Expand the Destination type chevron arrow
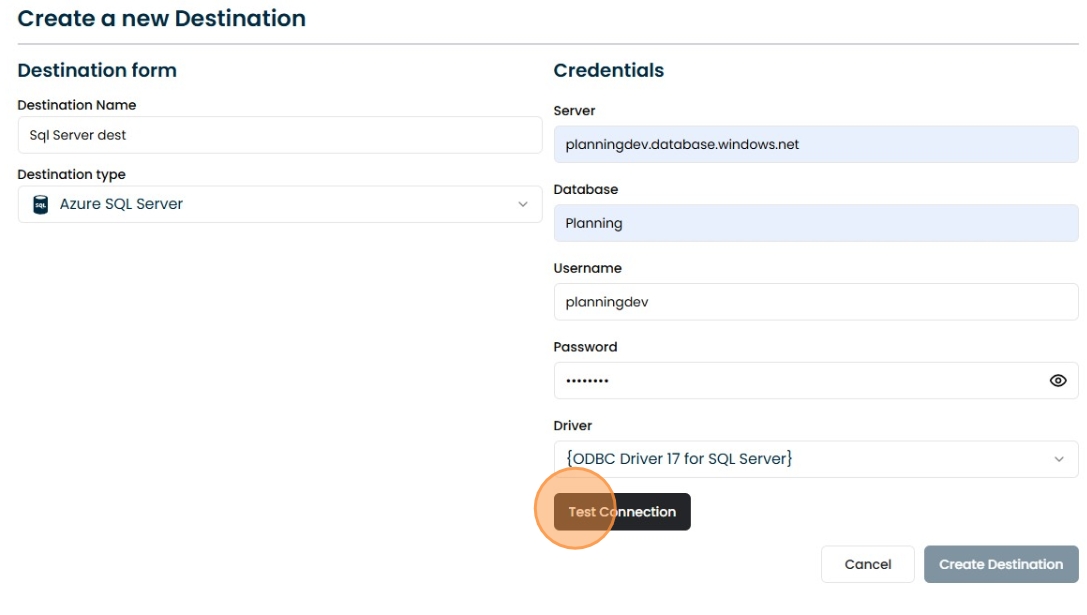The height and width of the screenshot is (615, 1087). (522, 205)
